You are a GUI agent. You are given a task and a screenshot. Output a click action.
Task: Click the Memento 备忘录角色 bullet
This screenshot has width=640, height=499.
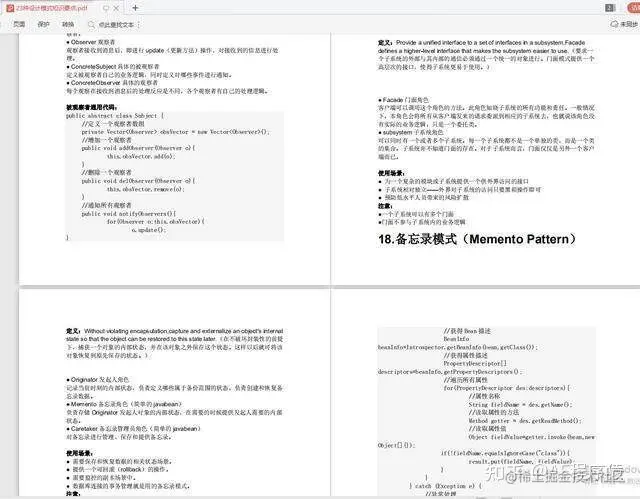pyautogui.click(x=124, y=404)
